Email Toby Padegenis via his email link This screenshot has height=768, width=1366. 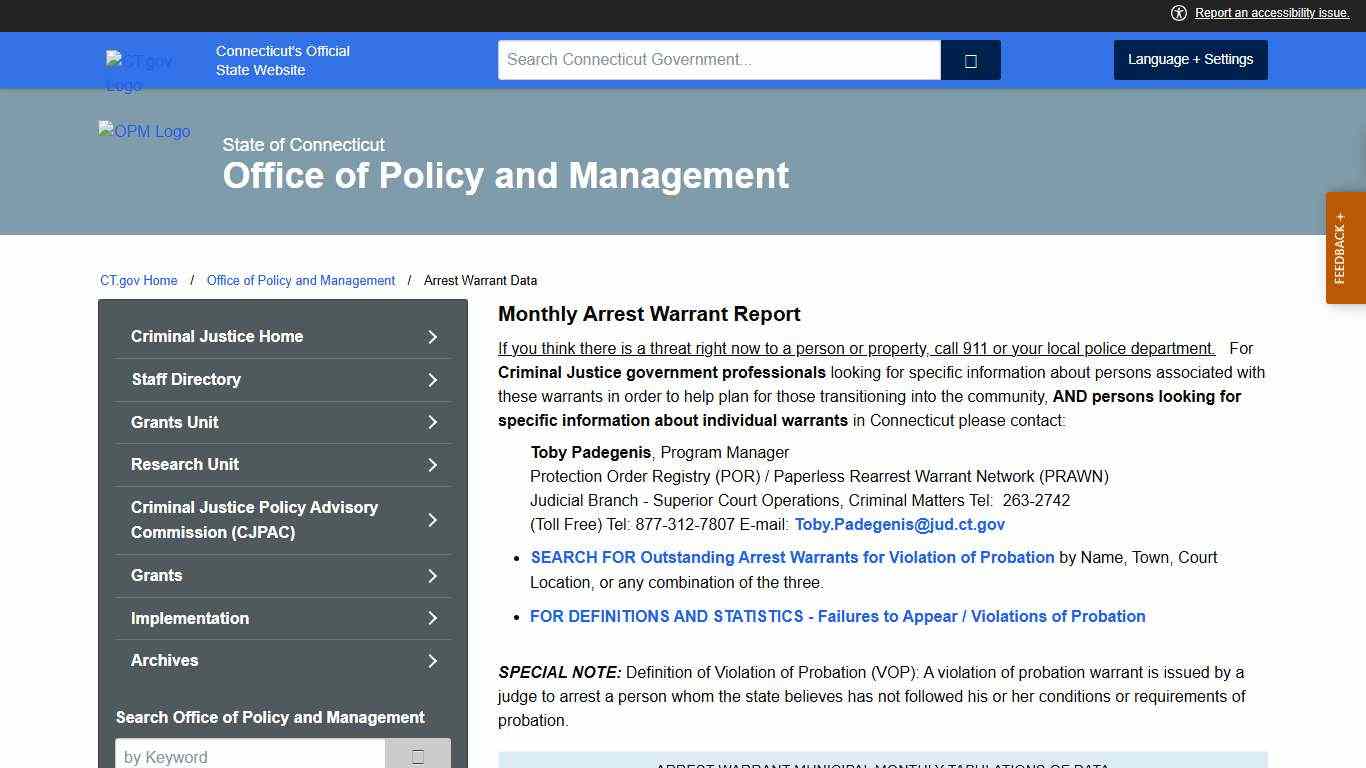click(x=899, y=524)
